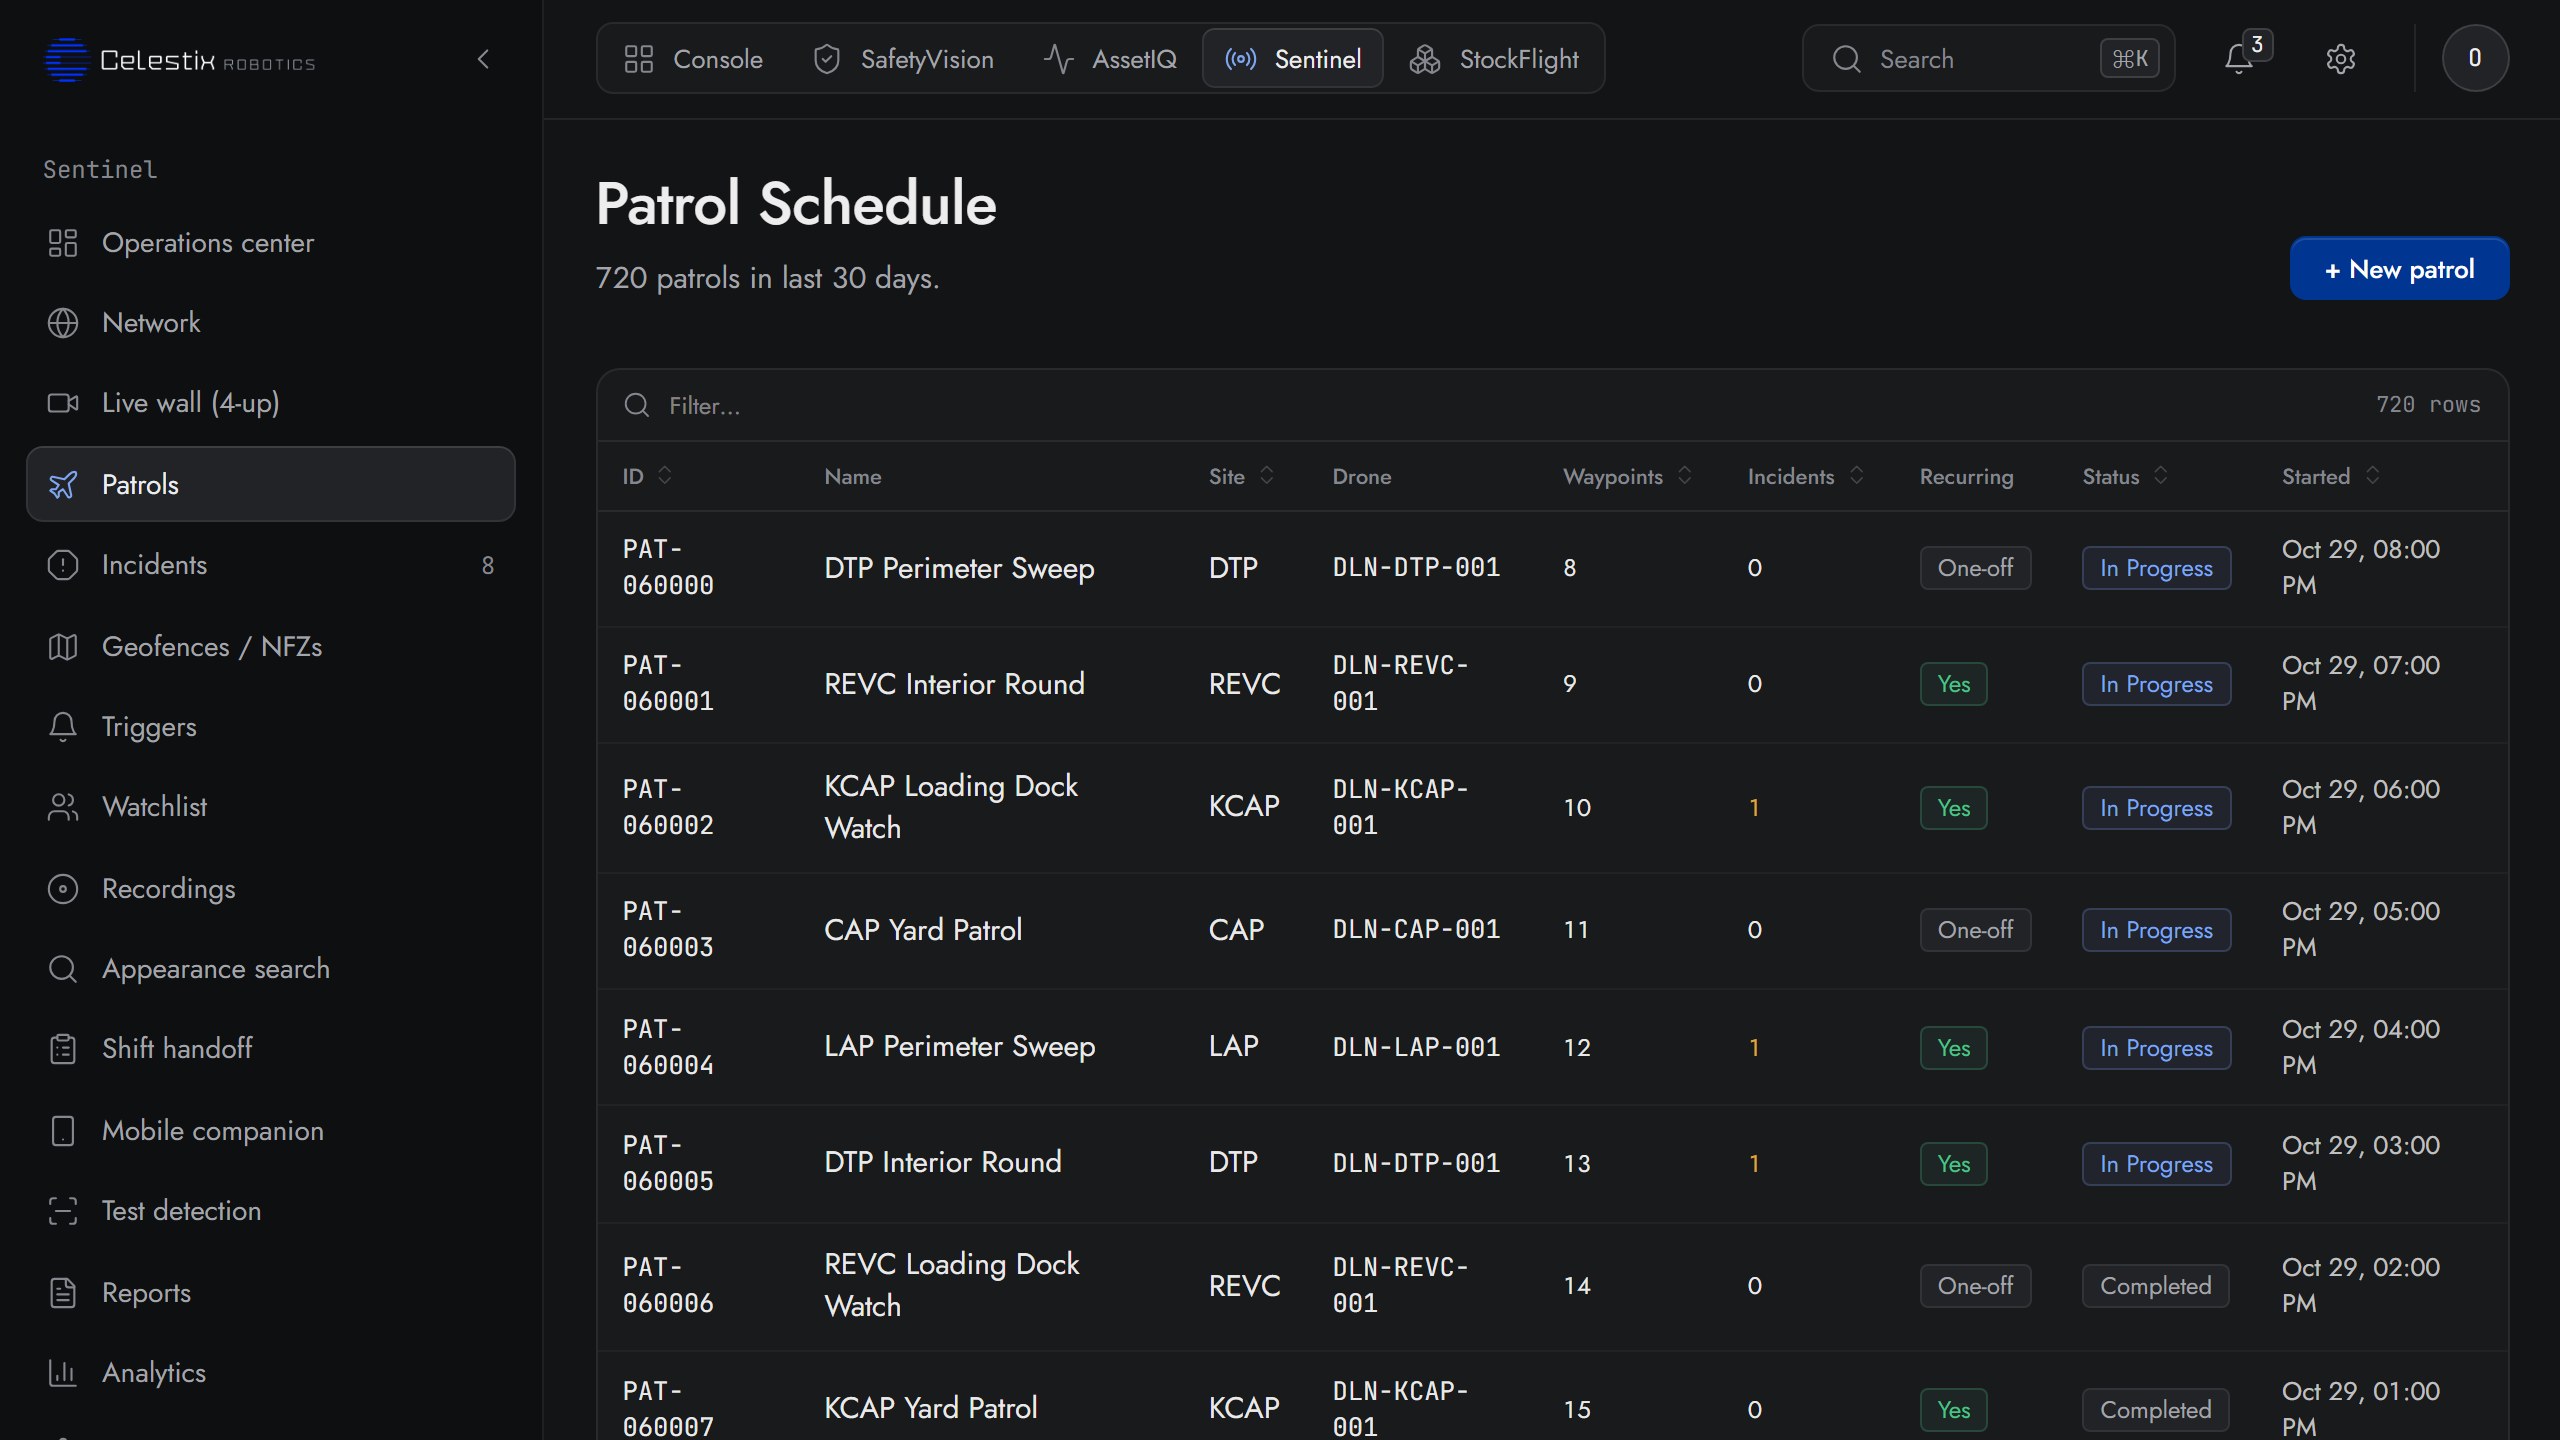
Task: Click the Recurring column header
Action: pyautogui.click(x=1966, y=476)
